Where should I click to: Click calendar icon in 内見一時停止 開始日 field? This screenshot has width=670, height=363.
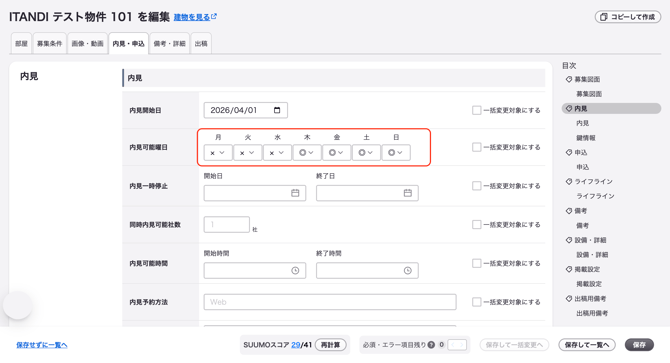(295, 193)
